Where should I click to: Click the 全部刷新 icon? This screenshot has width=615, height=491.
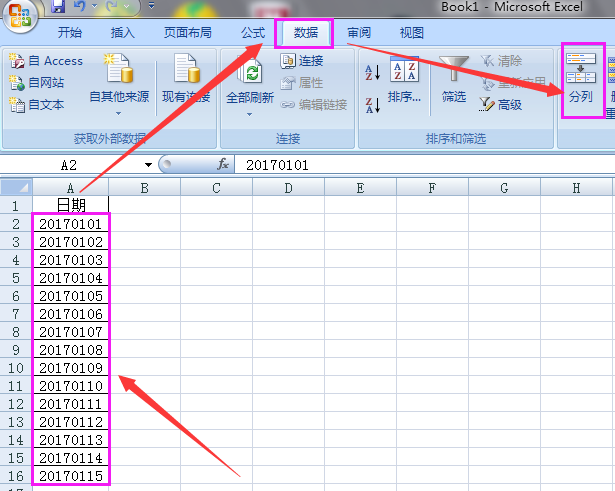tap(250, 71)
